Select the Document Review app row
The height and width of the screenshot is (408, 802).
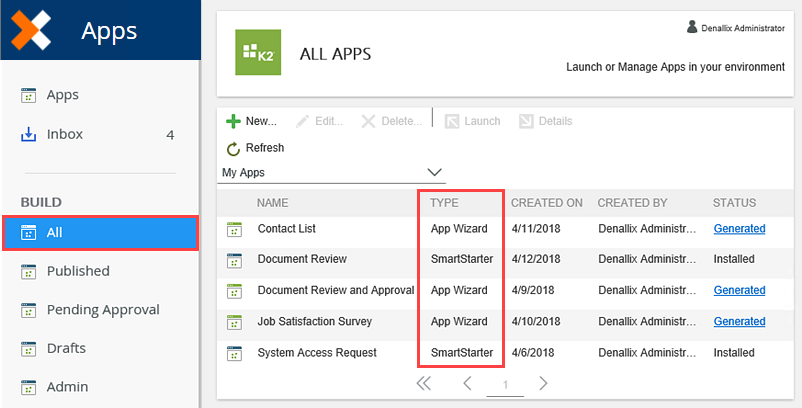click(302, 260)
